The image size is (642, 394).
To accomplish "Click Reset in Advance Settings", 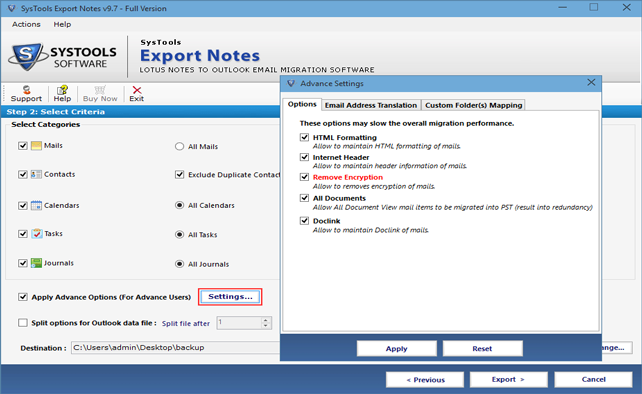I will [x=482, y=349].
